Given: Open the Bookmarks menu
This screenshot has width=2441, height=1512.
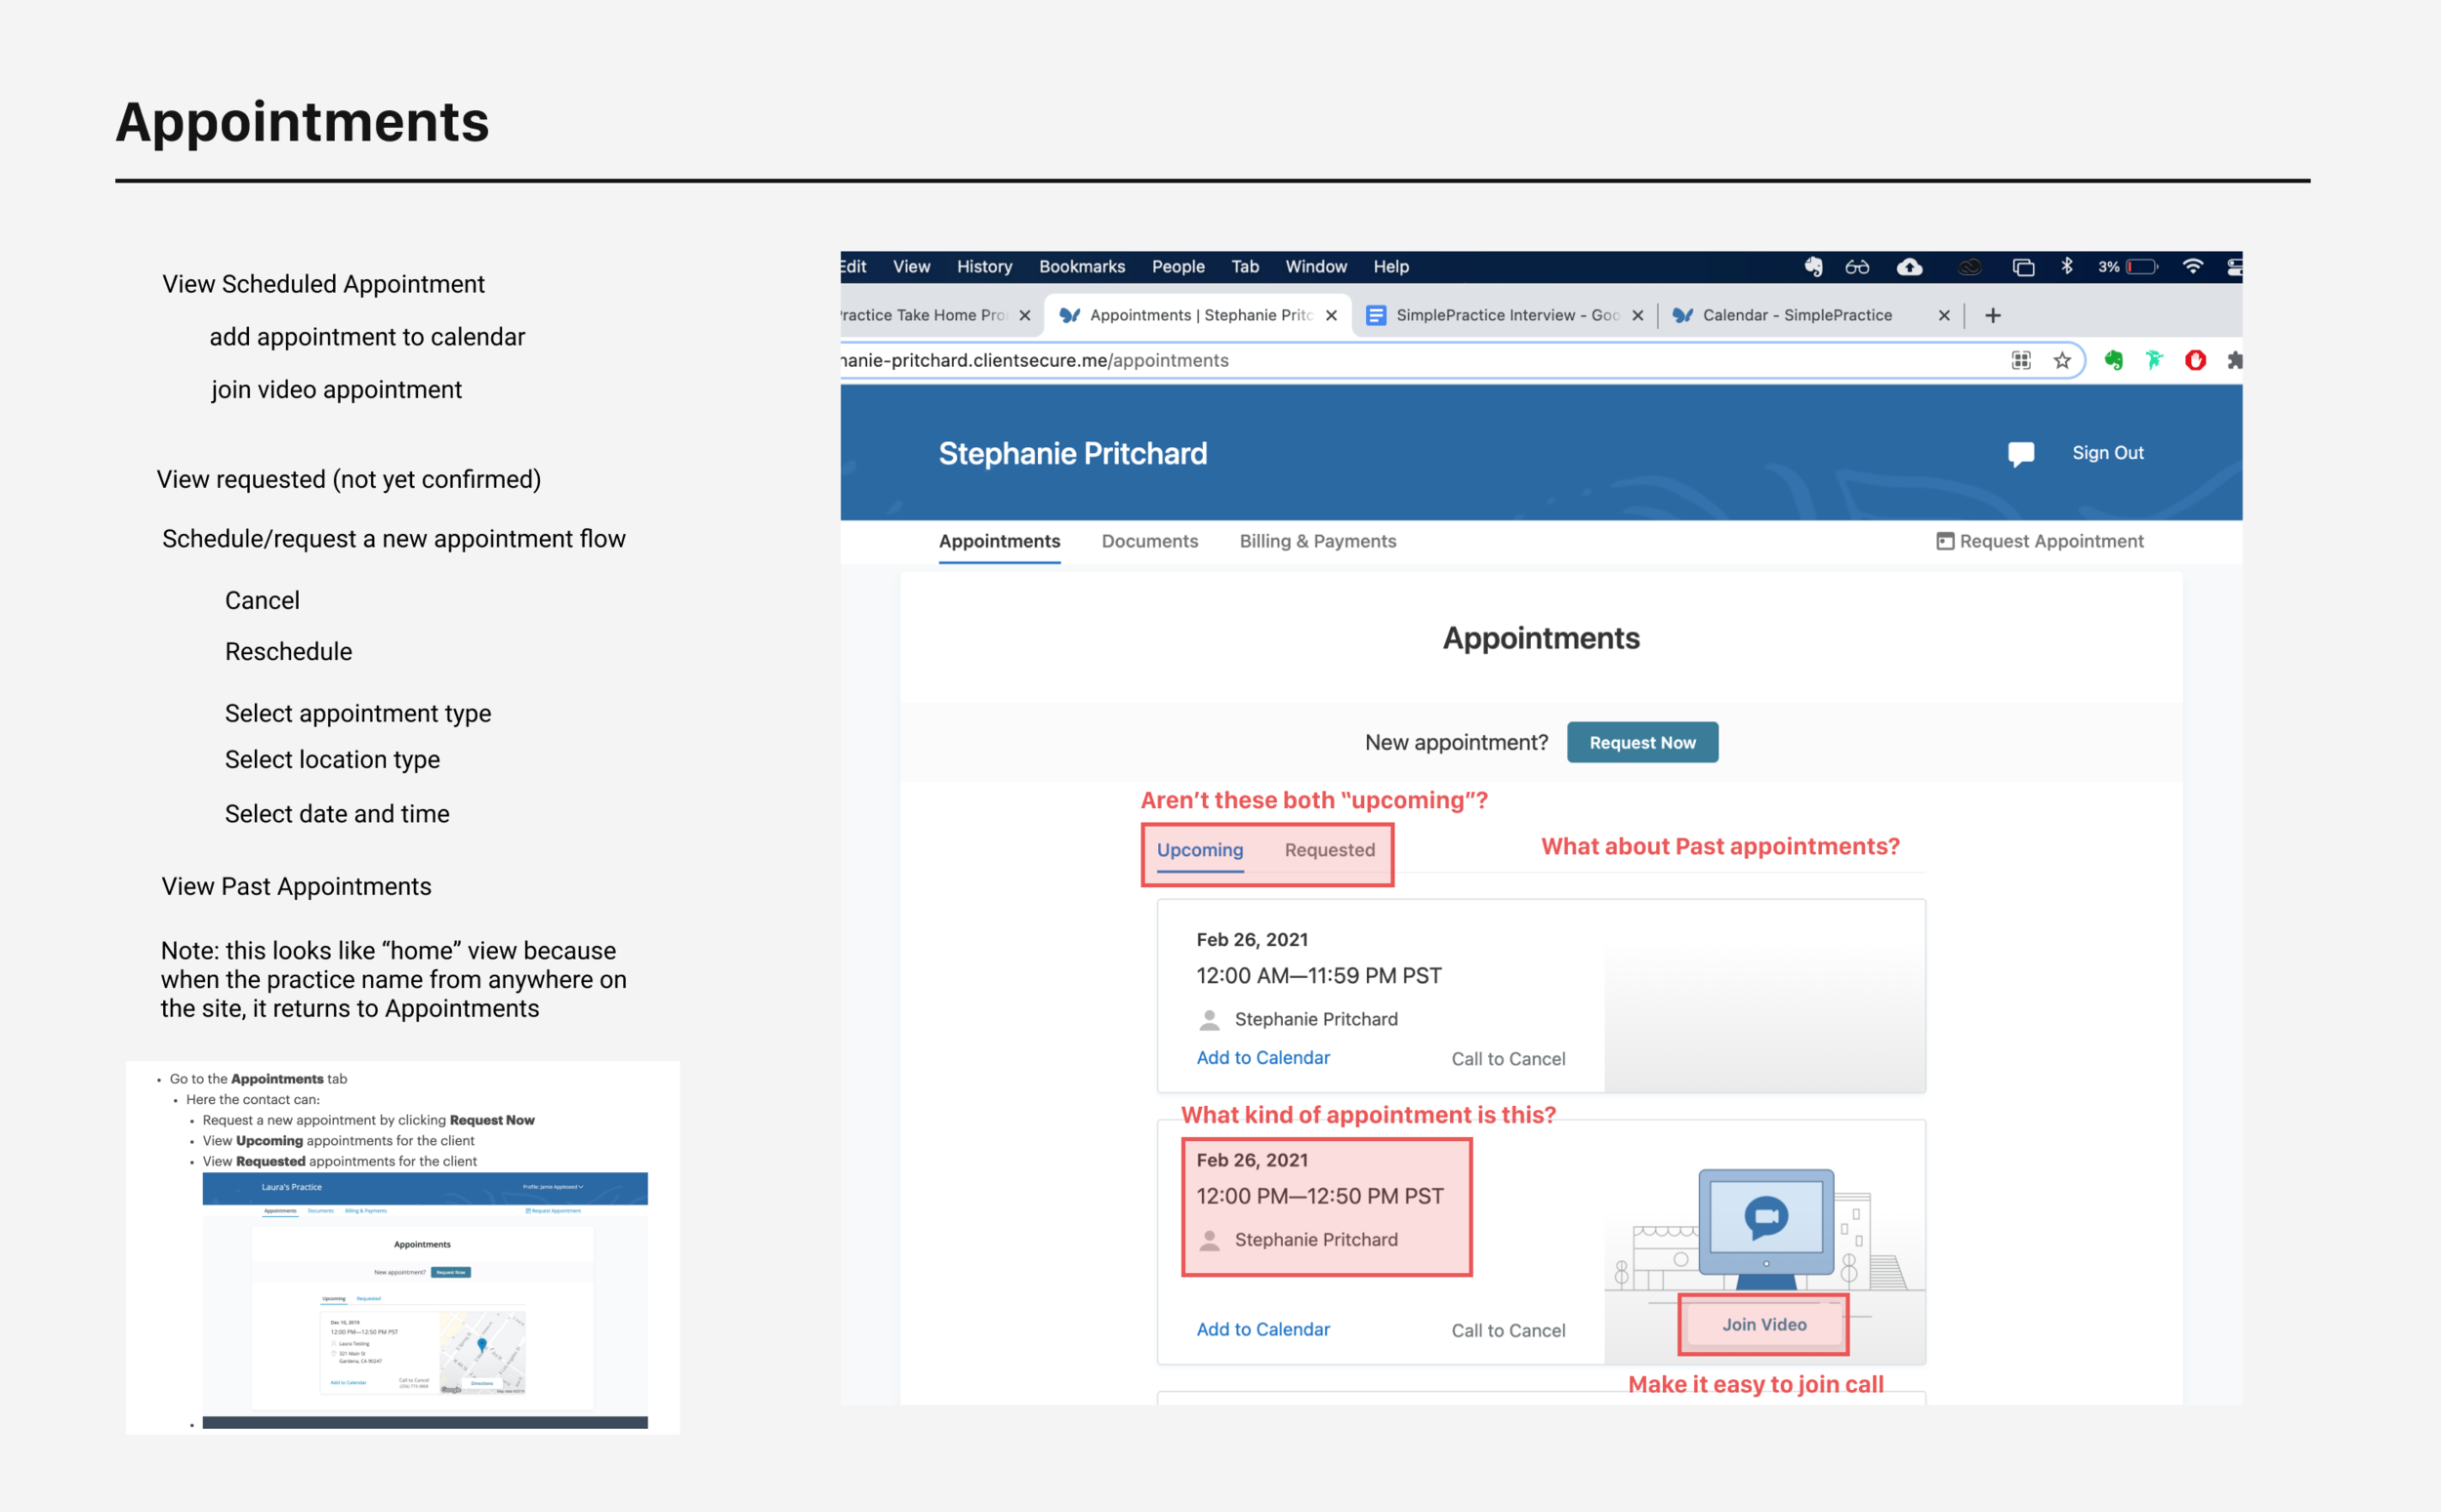Looking at the screenshot, I should tap(1082, 267).
